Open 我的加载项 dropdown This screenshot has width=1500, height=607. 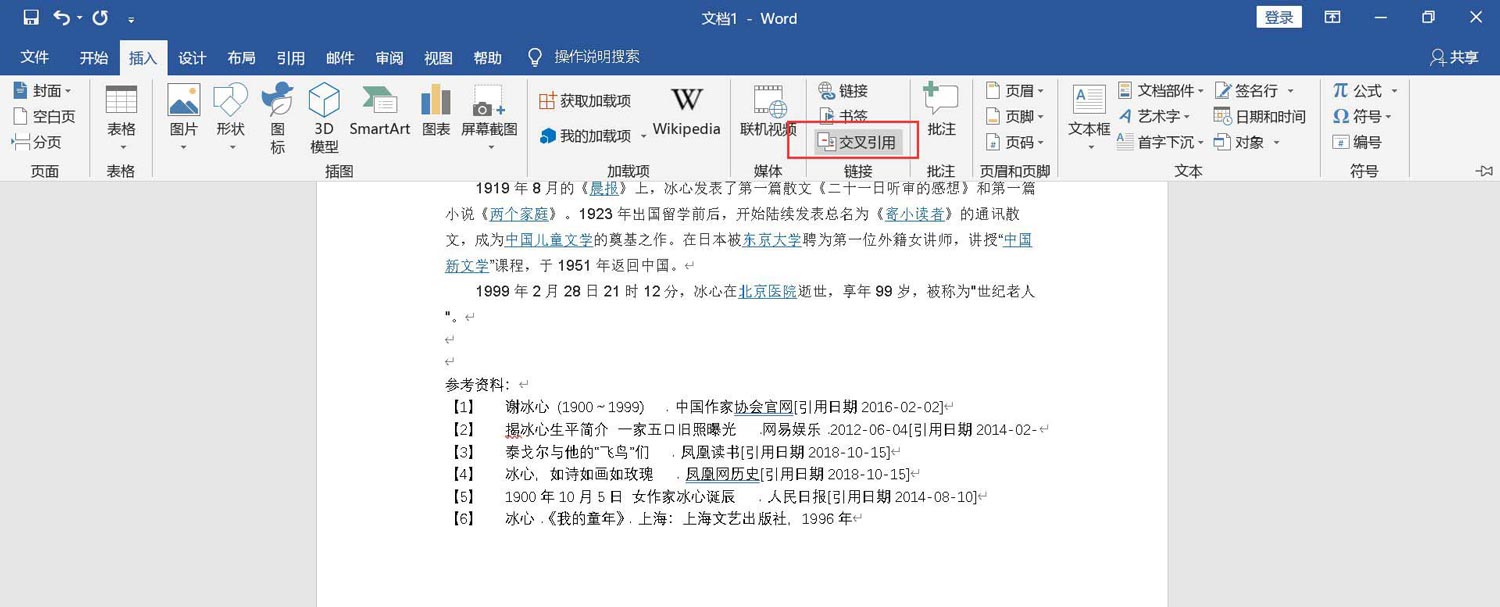point(592,135)
